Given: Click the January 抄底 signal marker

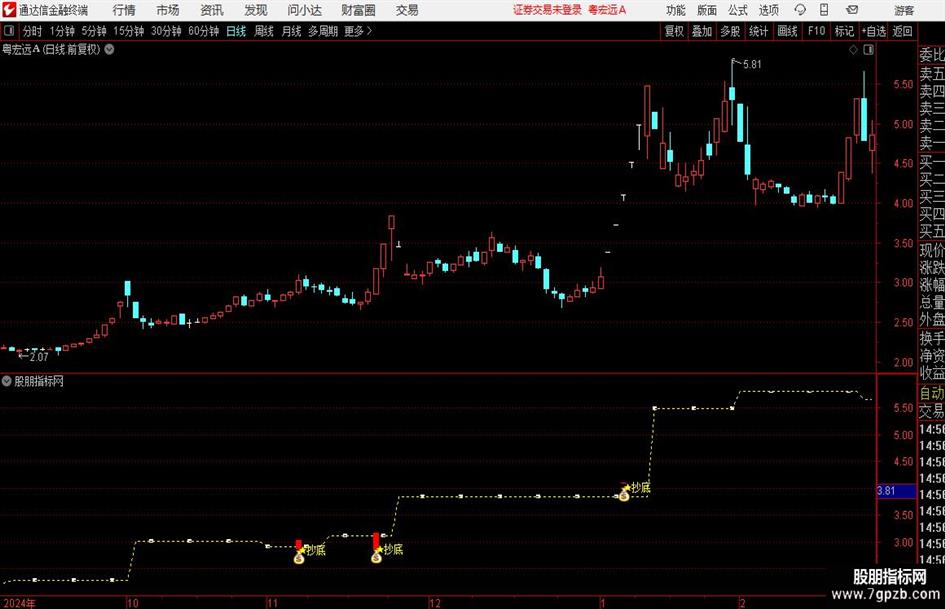Looking at the screenshot, I should pyautogui.click(x=624, y=494).
